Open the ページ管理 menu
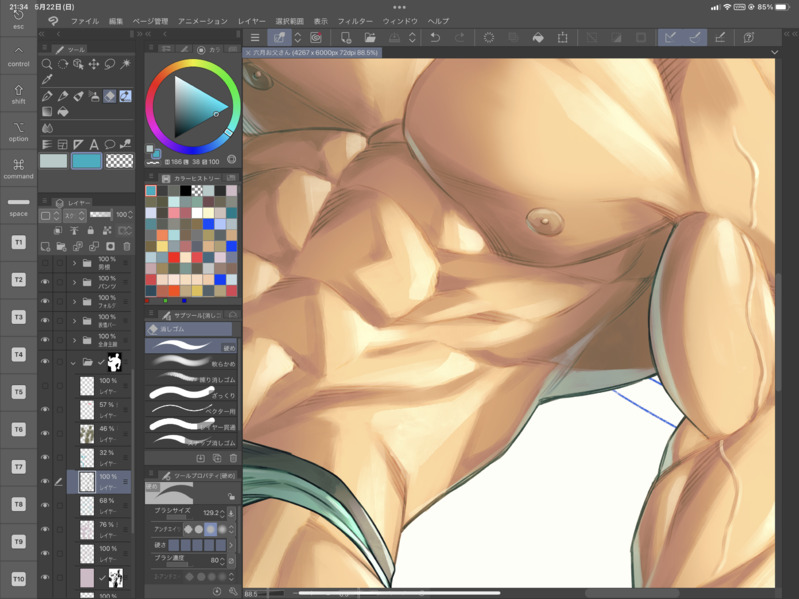 pos(150,21)
